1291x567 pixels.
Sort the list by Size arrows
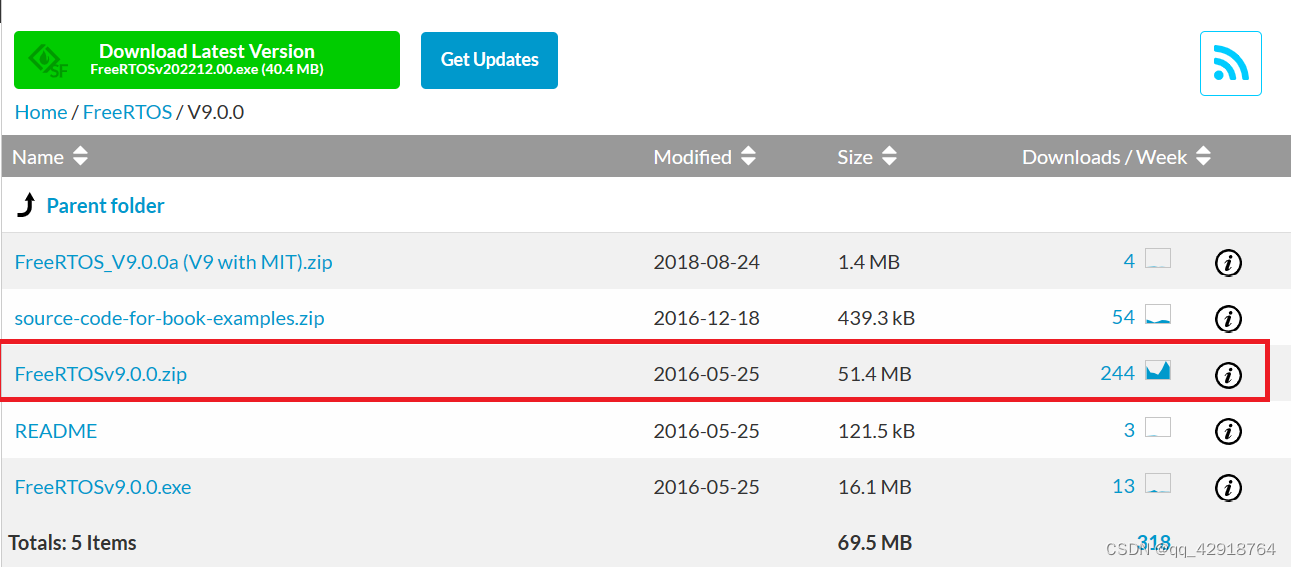[889, 157]
